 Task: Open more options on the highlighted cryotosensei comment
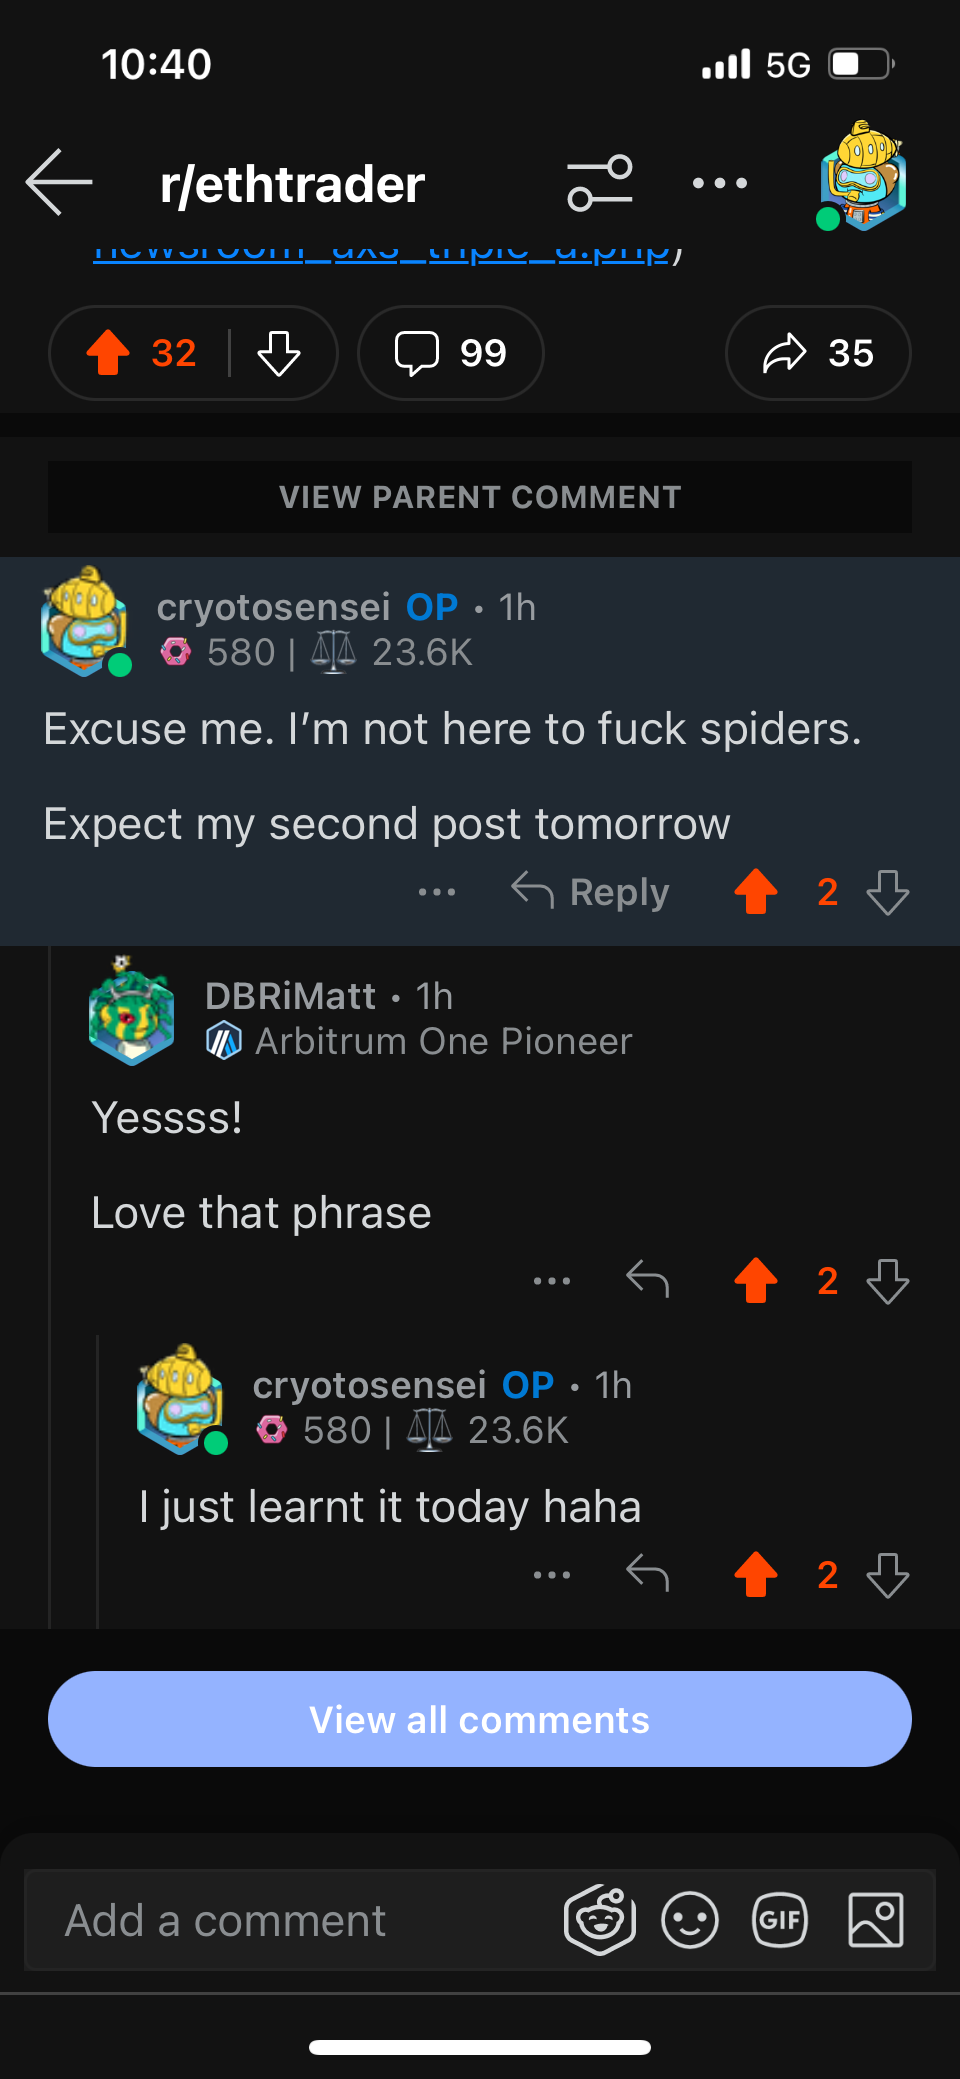(437, 891)
